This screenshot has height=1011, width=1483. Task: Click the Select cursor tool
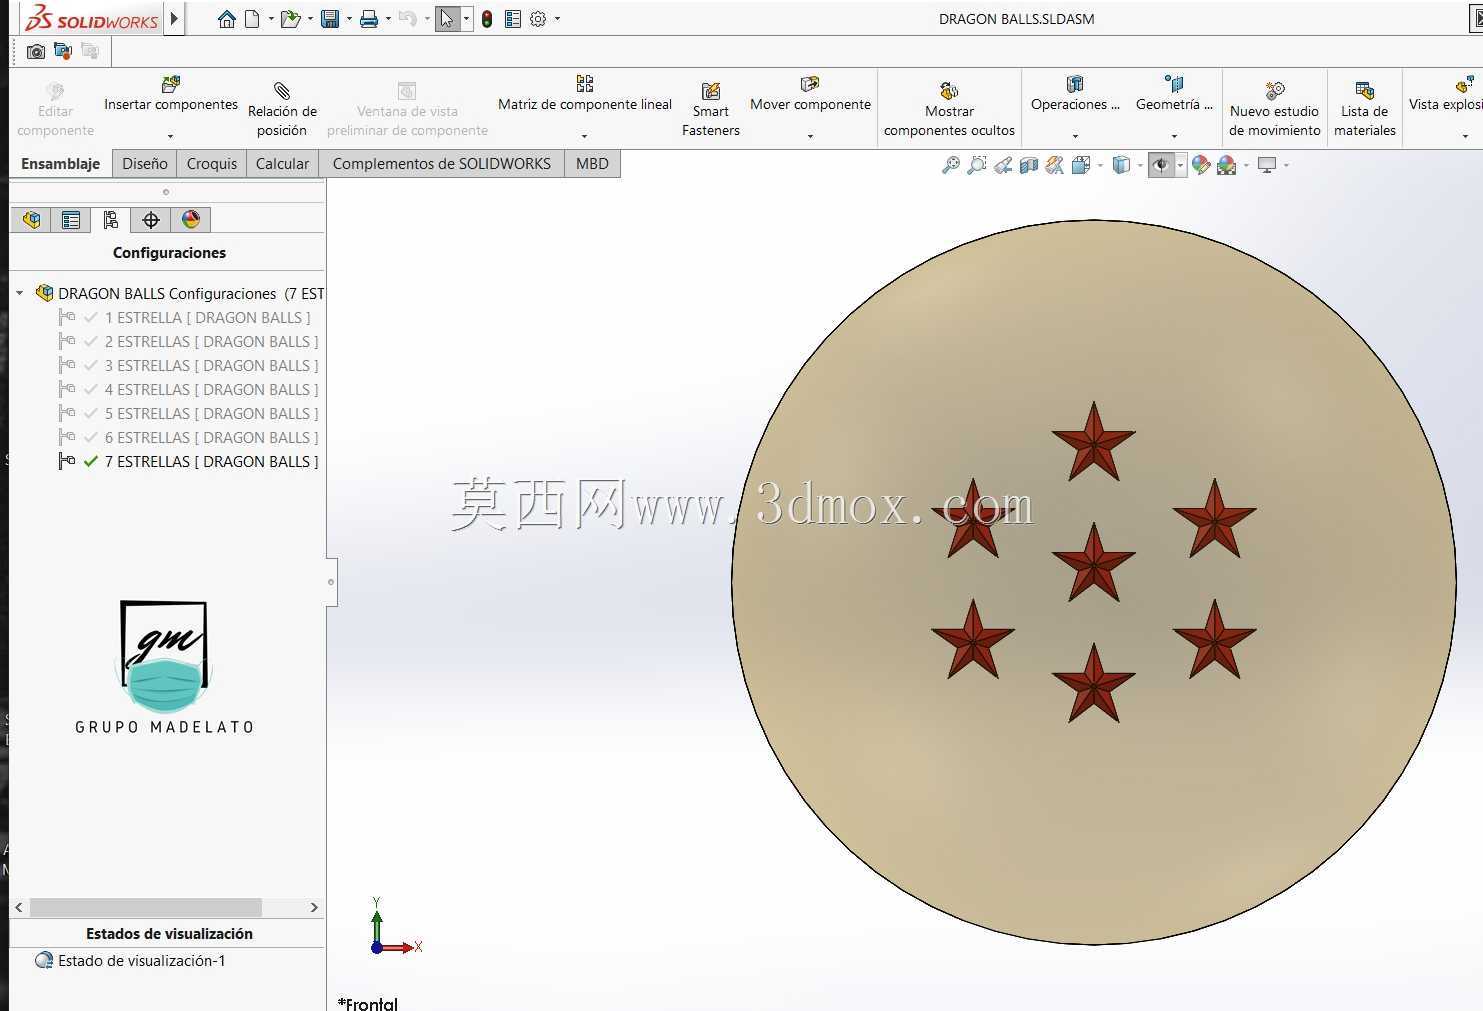[x=447, y=19]
